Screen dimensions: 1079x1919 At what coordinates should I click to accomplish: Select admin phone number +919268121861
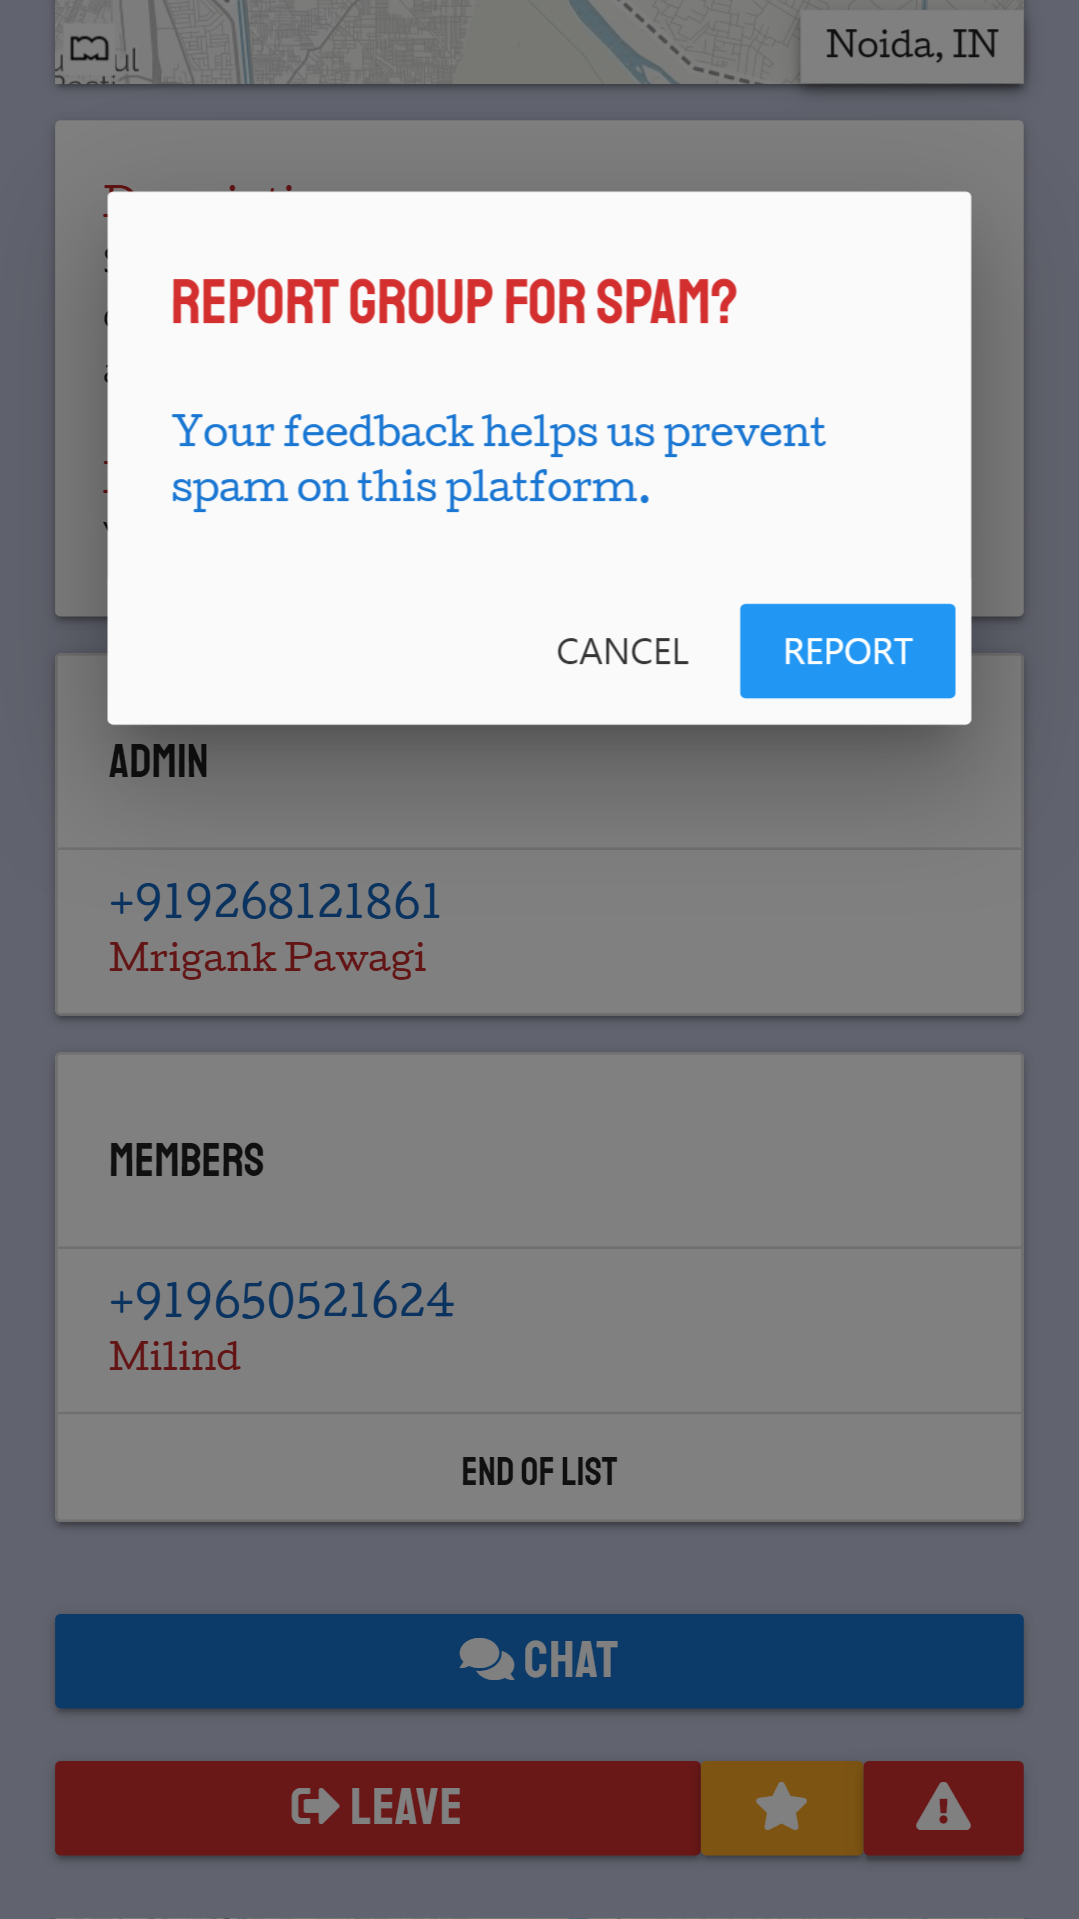pyautogui.click(x=275, y=901)
